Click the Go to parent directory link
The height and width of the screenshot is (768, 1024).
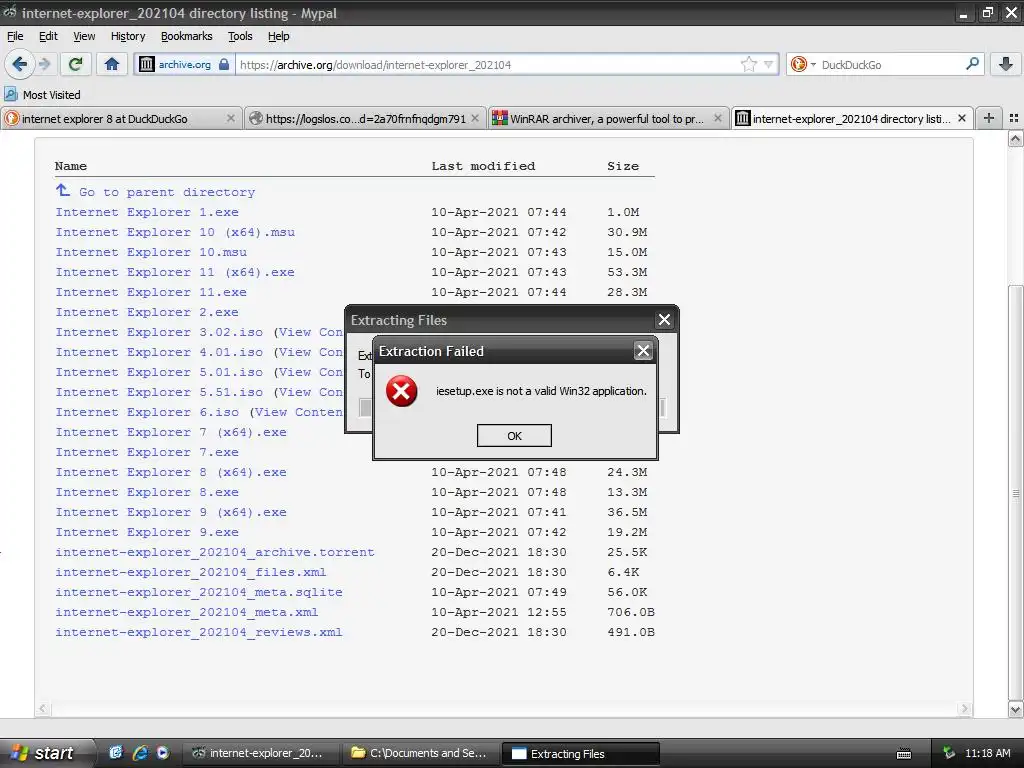[x=167, y=192]
